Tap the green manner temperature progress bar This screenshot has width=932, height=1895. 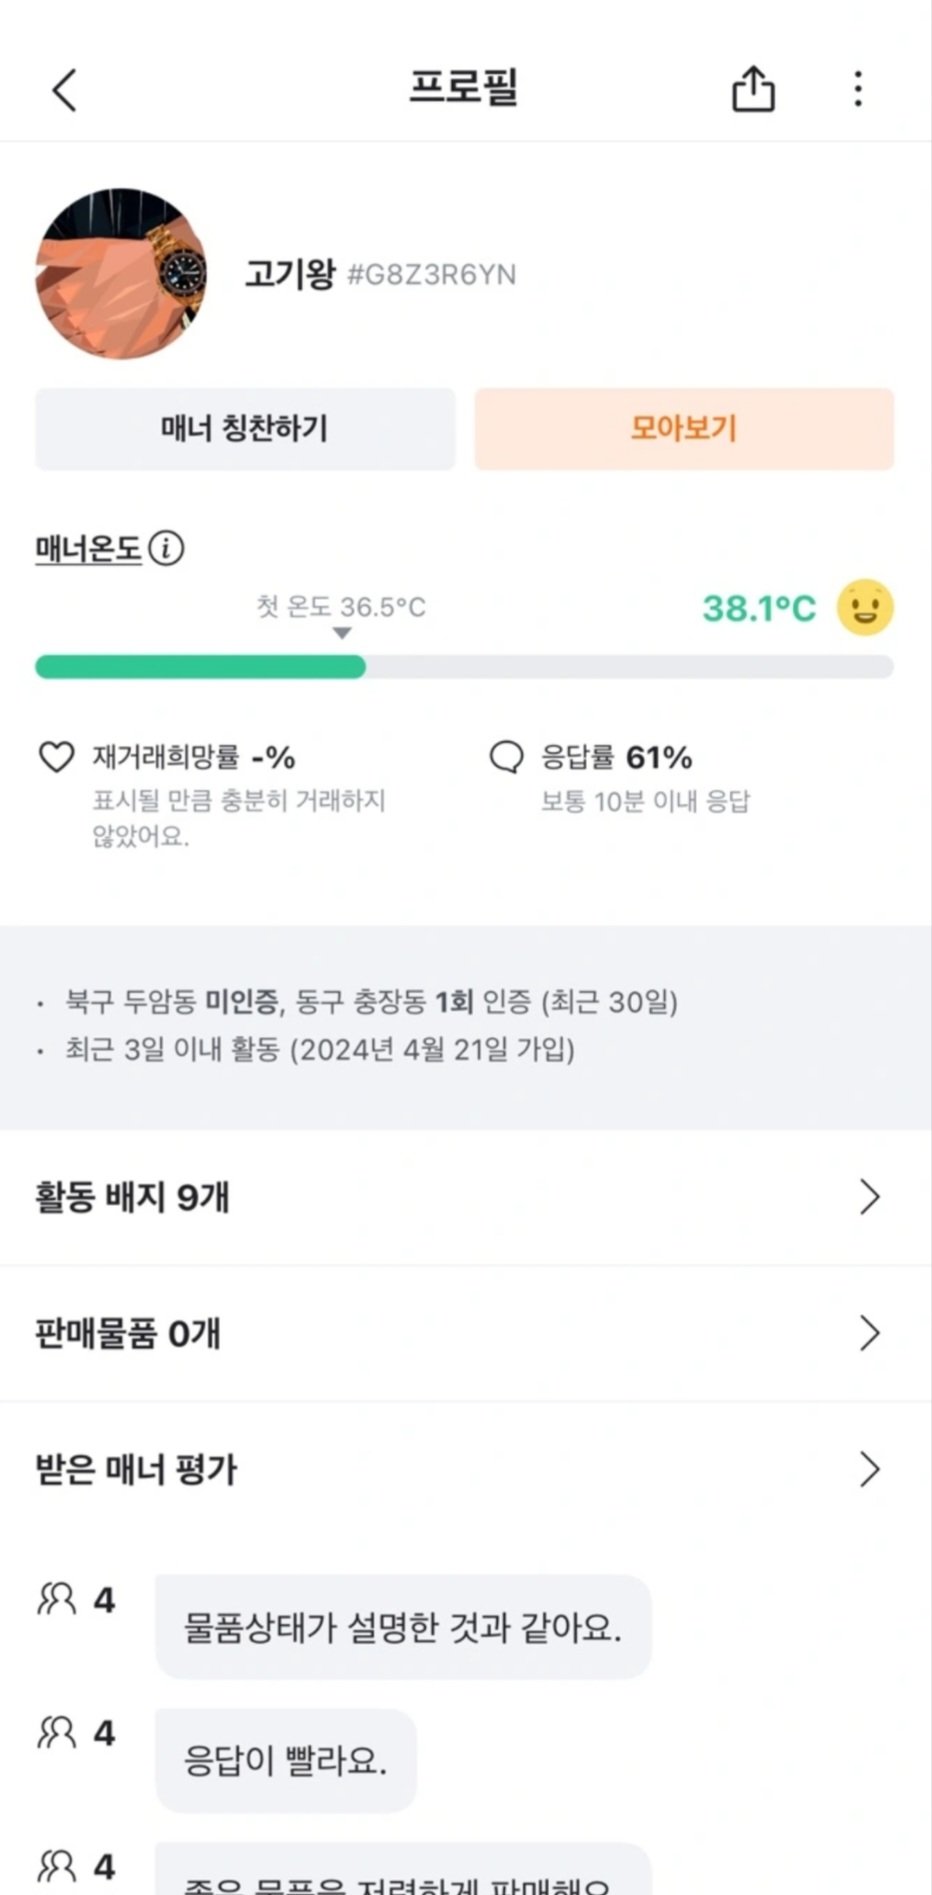[x=200, y=667]
